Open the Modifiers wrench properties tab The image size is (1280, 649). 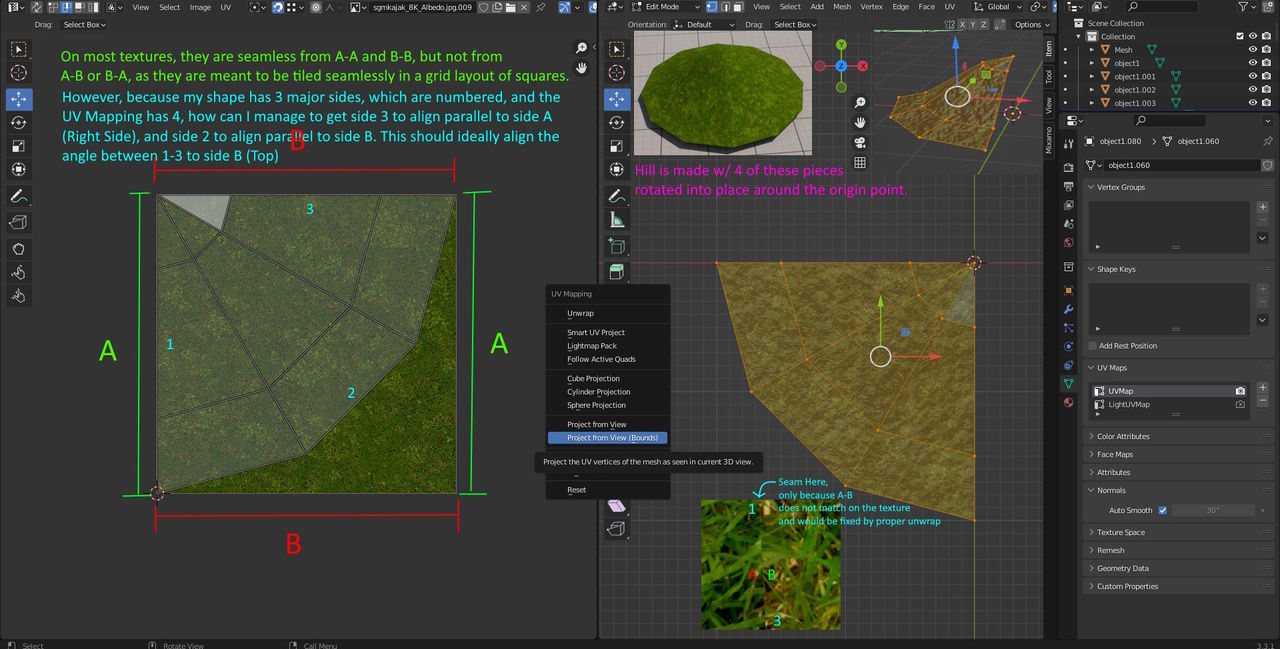click(1069, 310)
